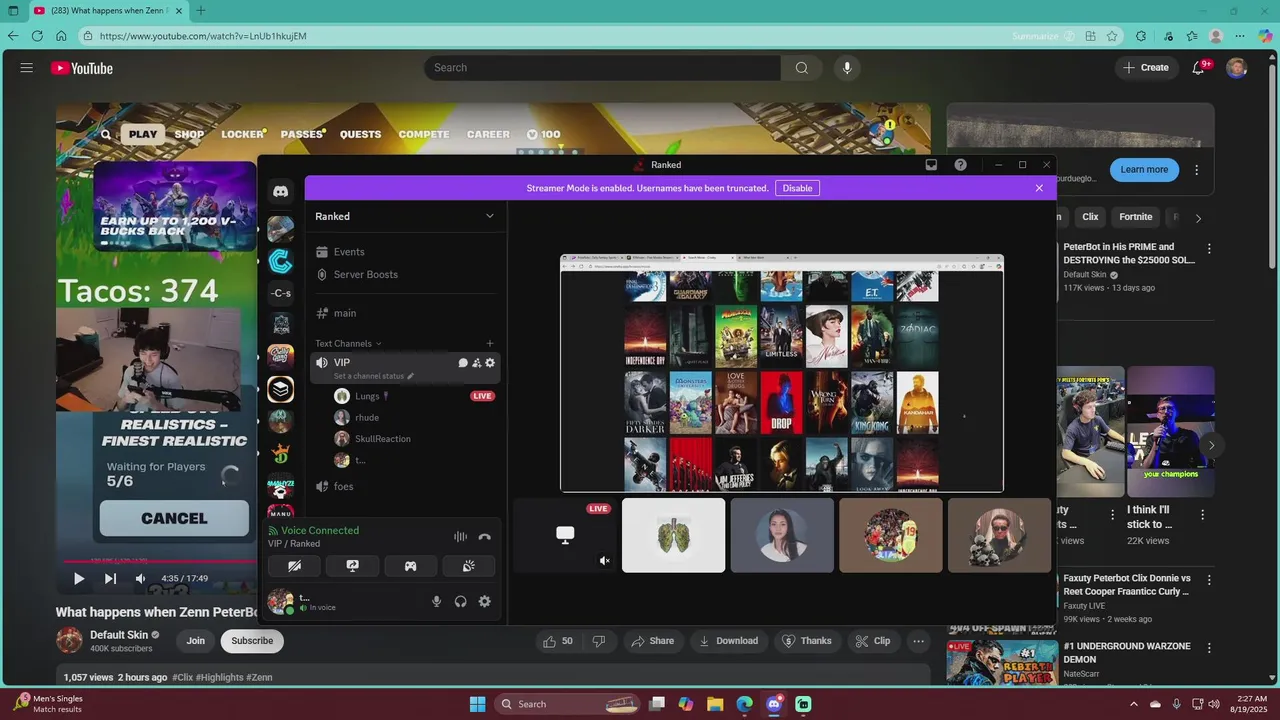
Task: Search with voice microphone on YouTube
Action: tap(847, 68)
